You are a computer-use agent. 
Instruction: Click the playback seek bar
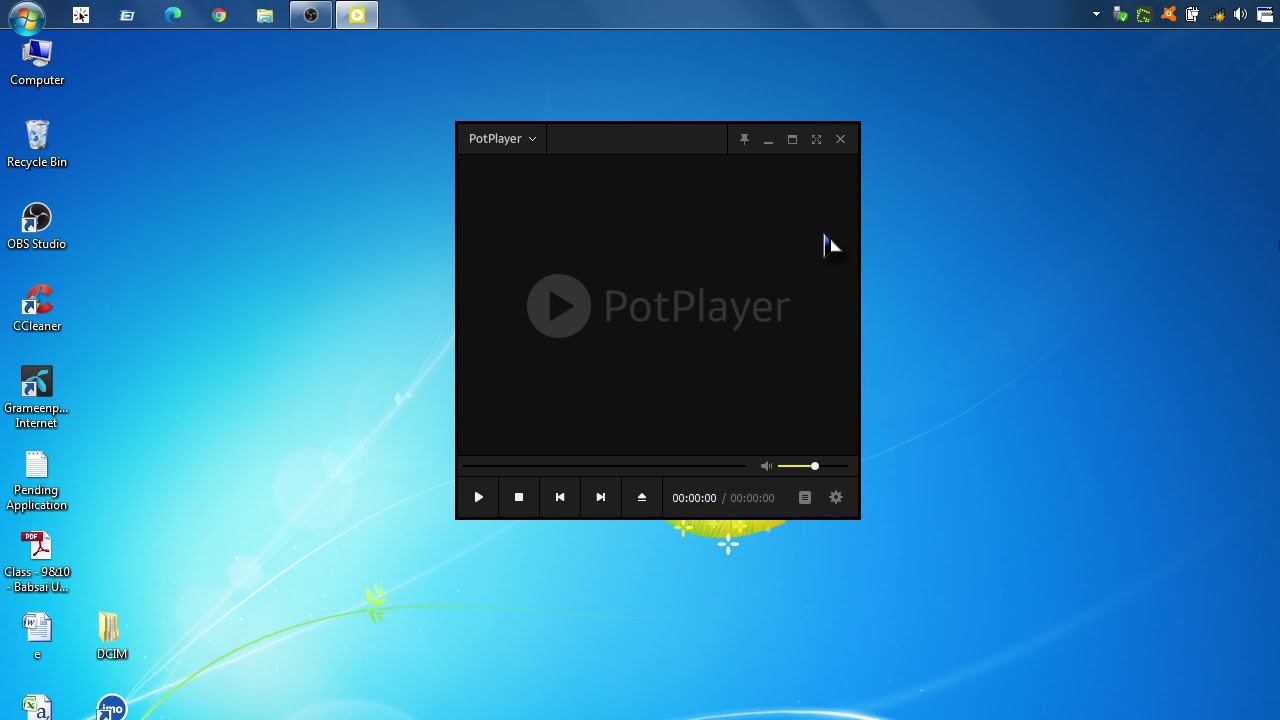604,466
